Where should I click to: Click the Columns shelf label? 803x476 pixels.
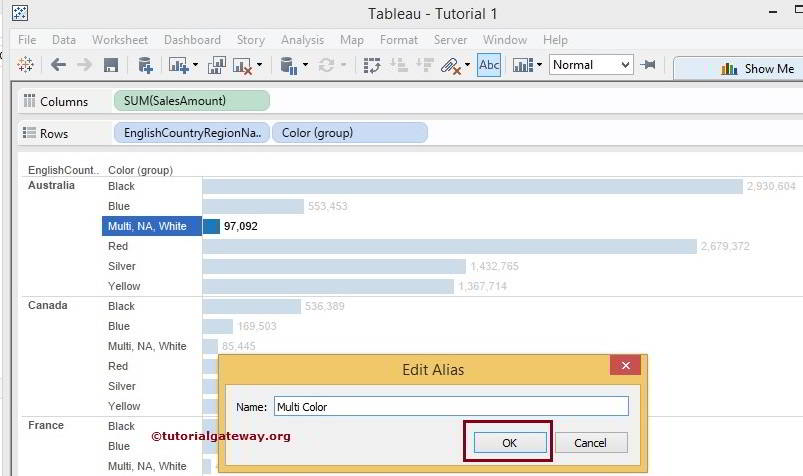coord(64,101)
